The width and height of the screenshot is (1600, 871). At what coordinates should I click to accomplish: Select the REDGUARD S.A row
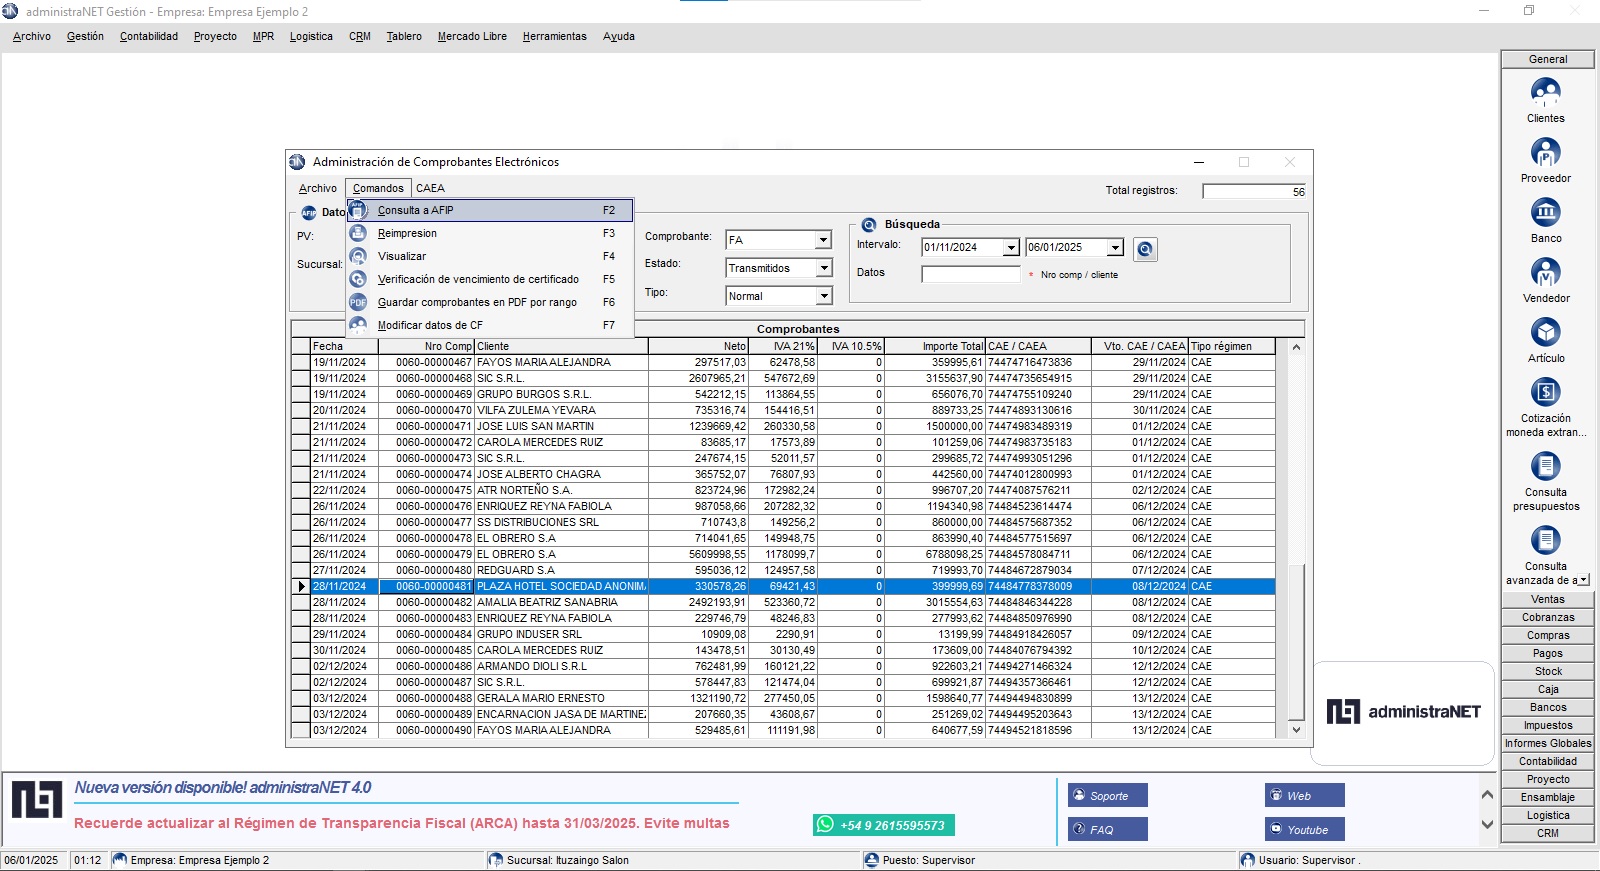click(x=783, y=570)
